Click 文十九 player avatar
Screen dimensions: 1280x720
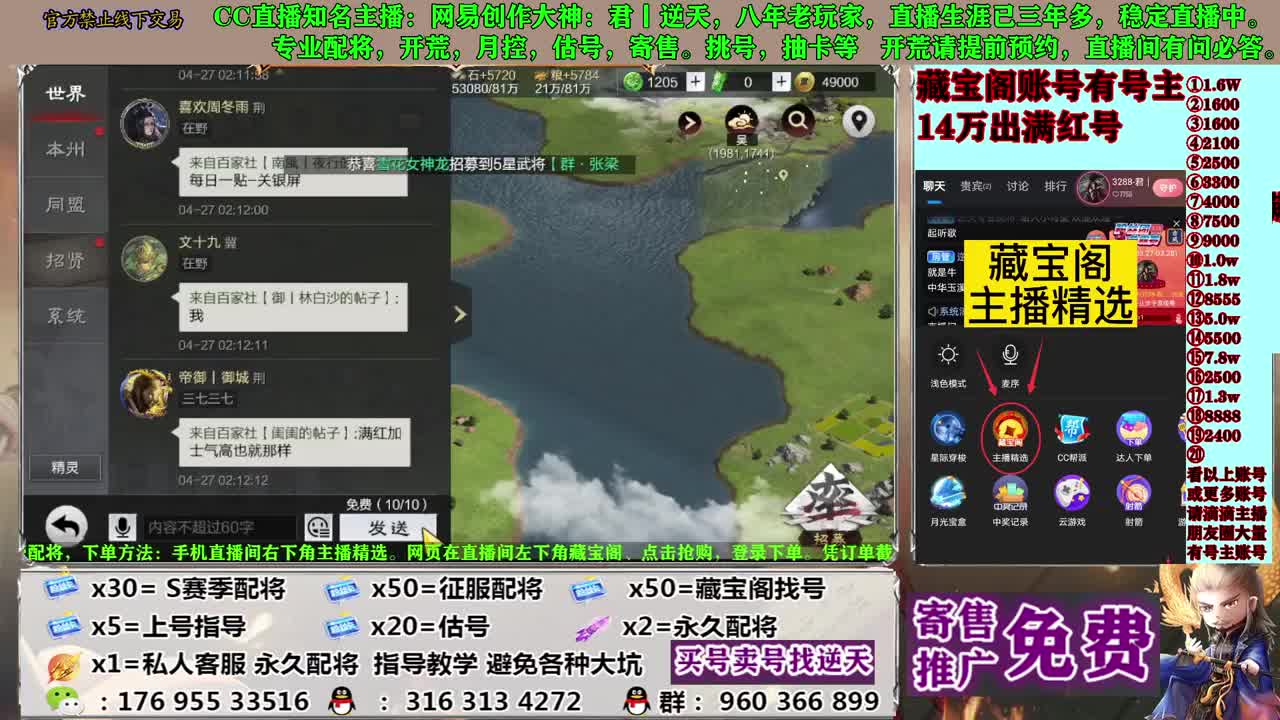point(145,259)
